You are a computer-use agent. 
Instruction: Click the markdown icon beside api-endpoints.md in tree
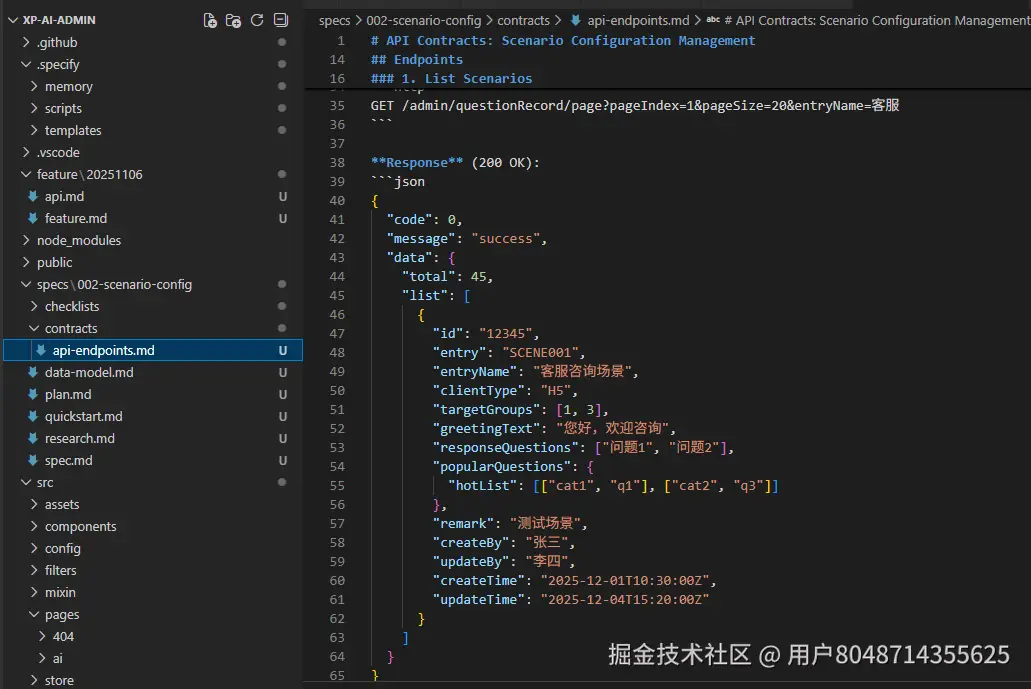tap(41, 350)
